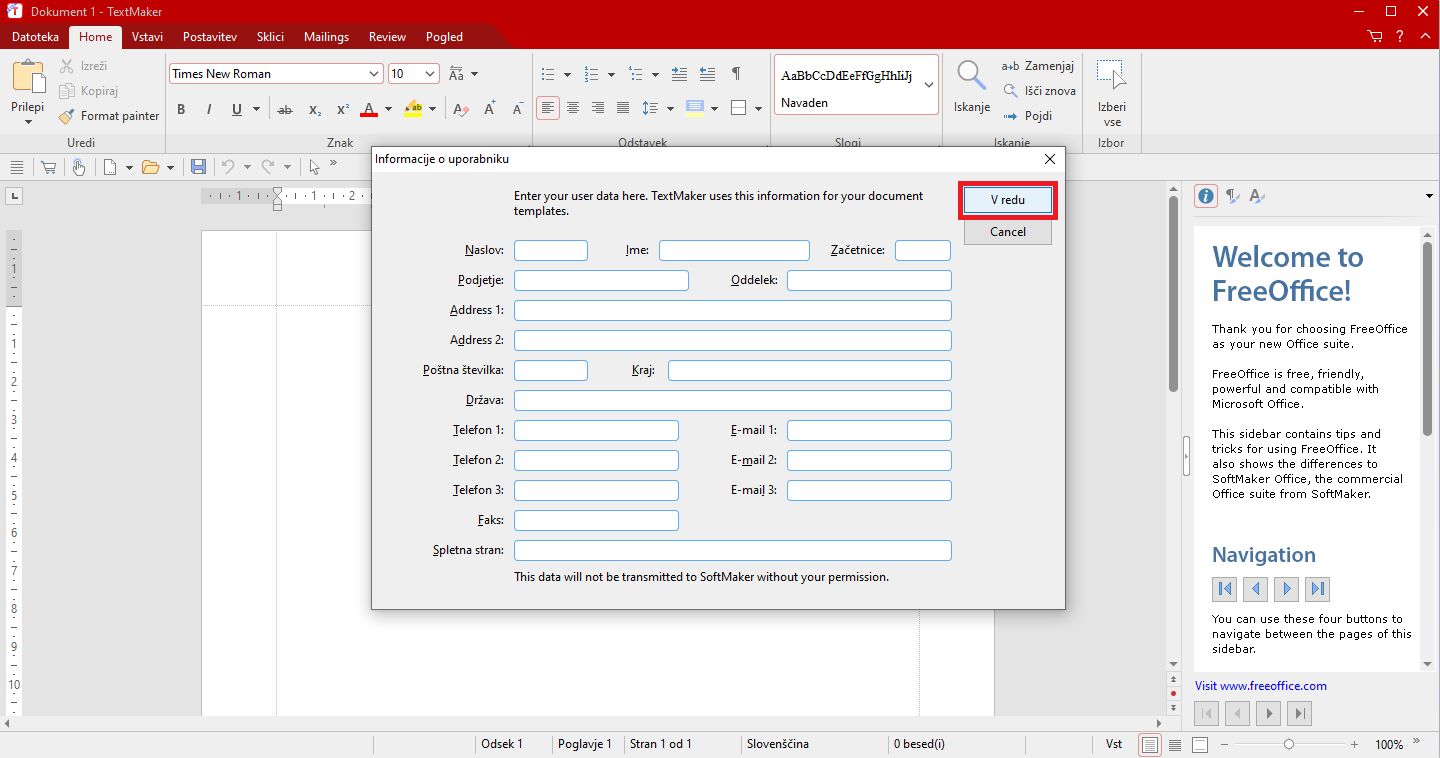The width and height of the screenshot is (1440, 758).
Task: Click the paragraph shading color icon
Action: pos(695,108)
